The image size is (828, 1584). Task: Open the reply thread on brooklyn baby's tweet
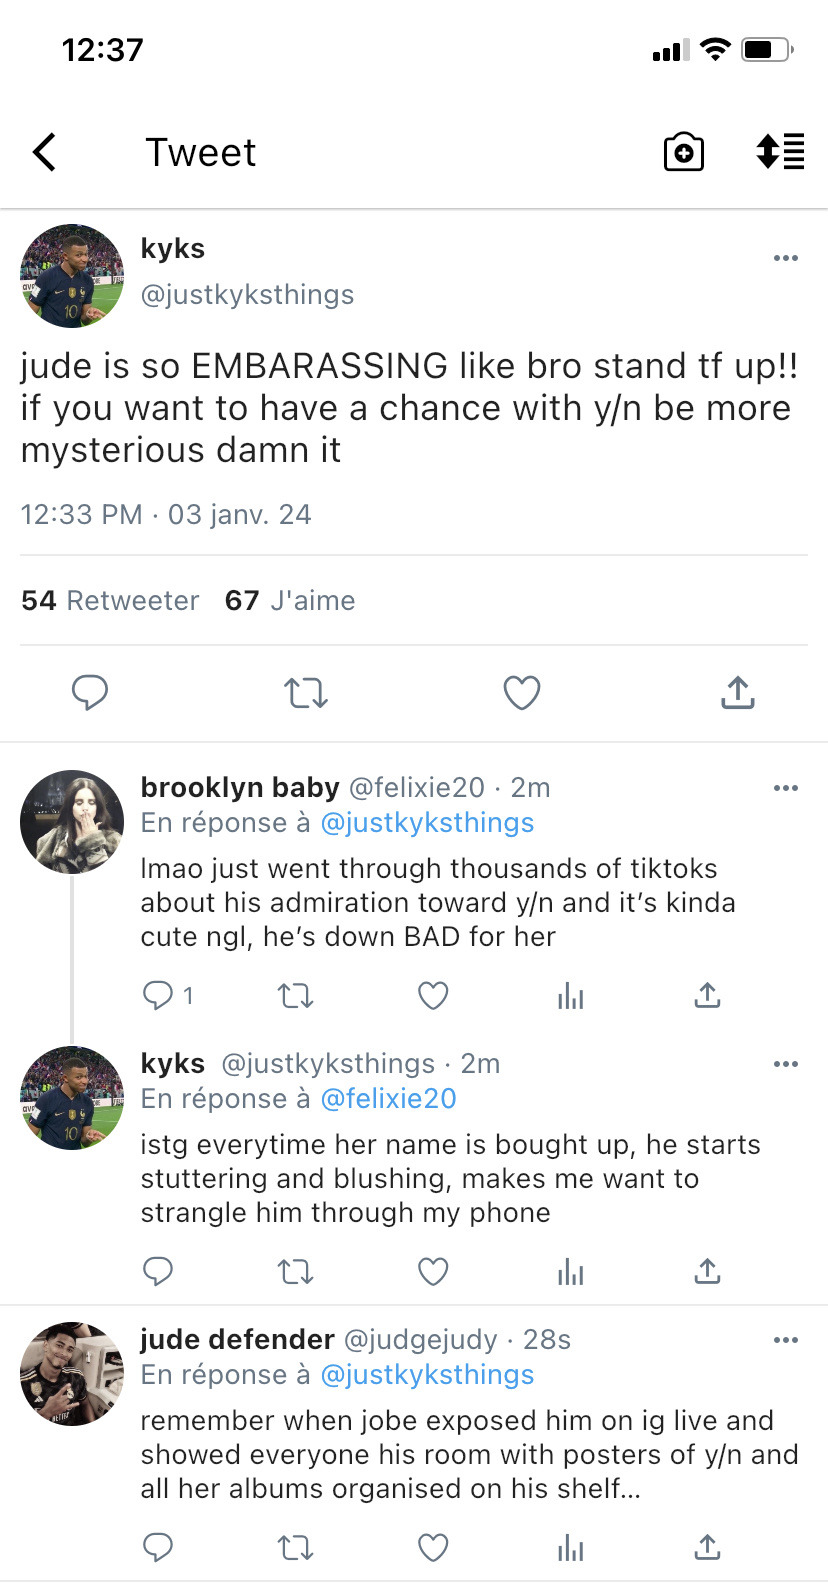tap(159, 995)
